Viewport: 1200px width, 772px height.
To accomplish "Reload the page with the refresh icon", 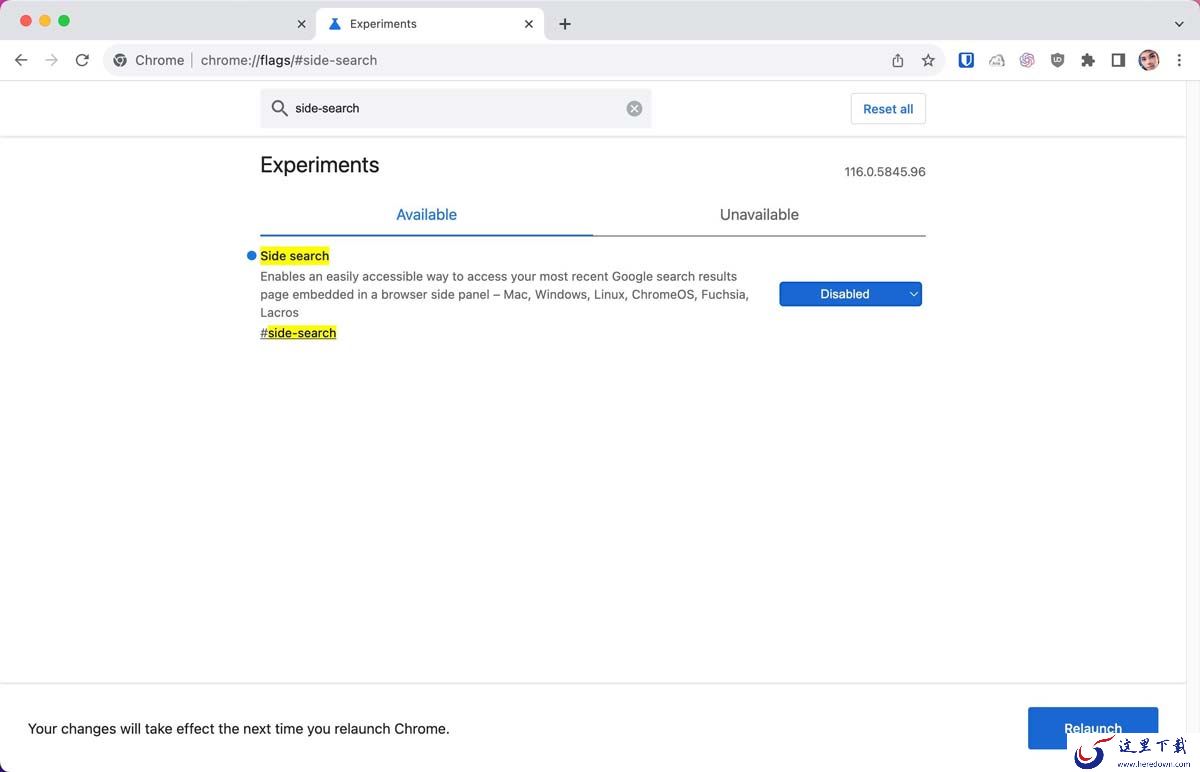I will pos(82,60).
